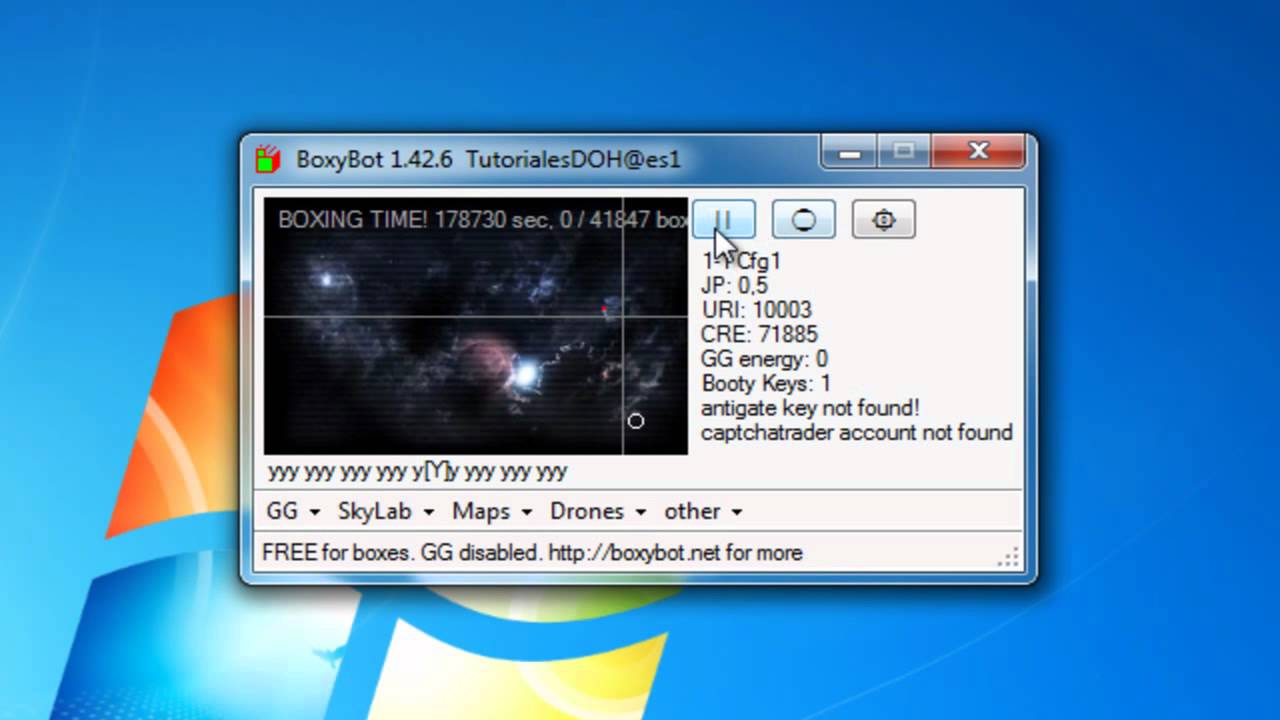The image size is (1280, 720).
Task: Click the status bar 'FREE for boxes' message
Action: click(x=532, y=552)
